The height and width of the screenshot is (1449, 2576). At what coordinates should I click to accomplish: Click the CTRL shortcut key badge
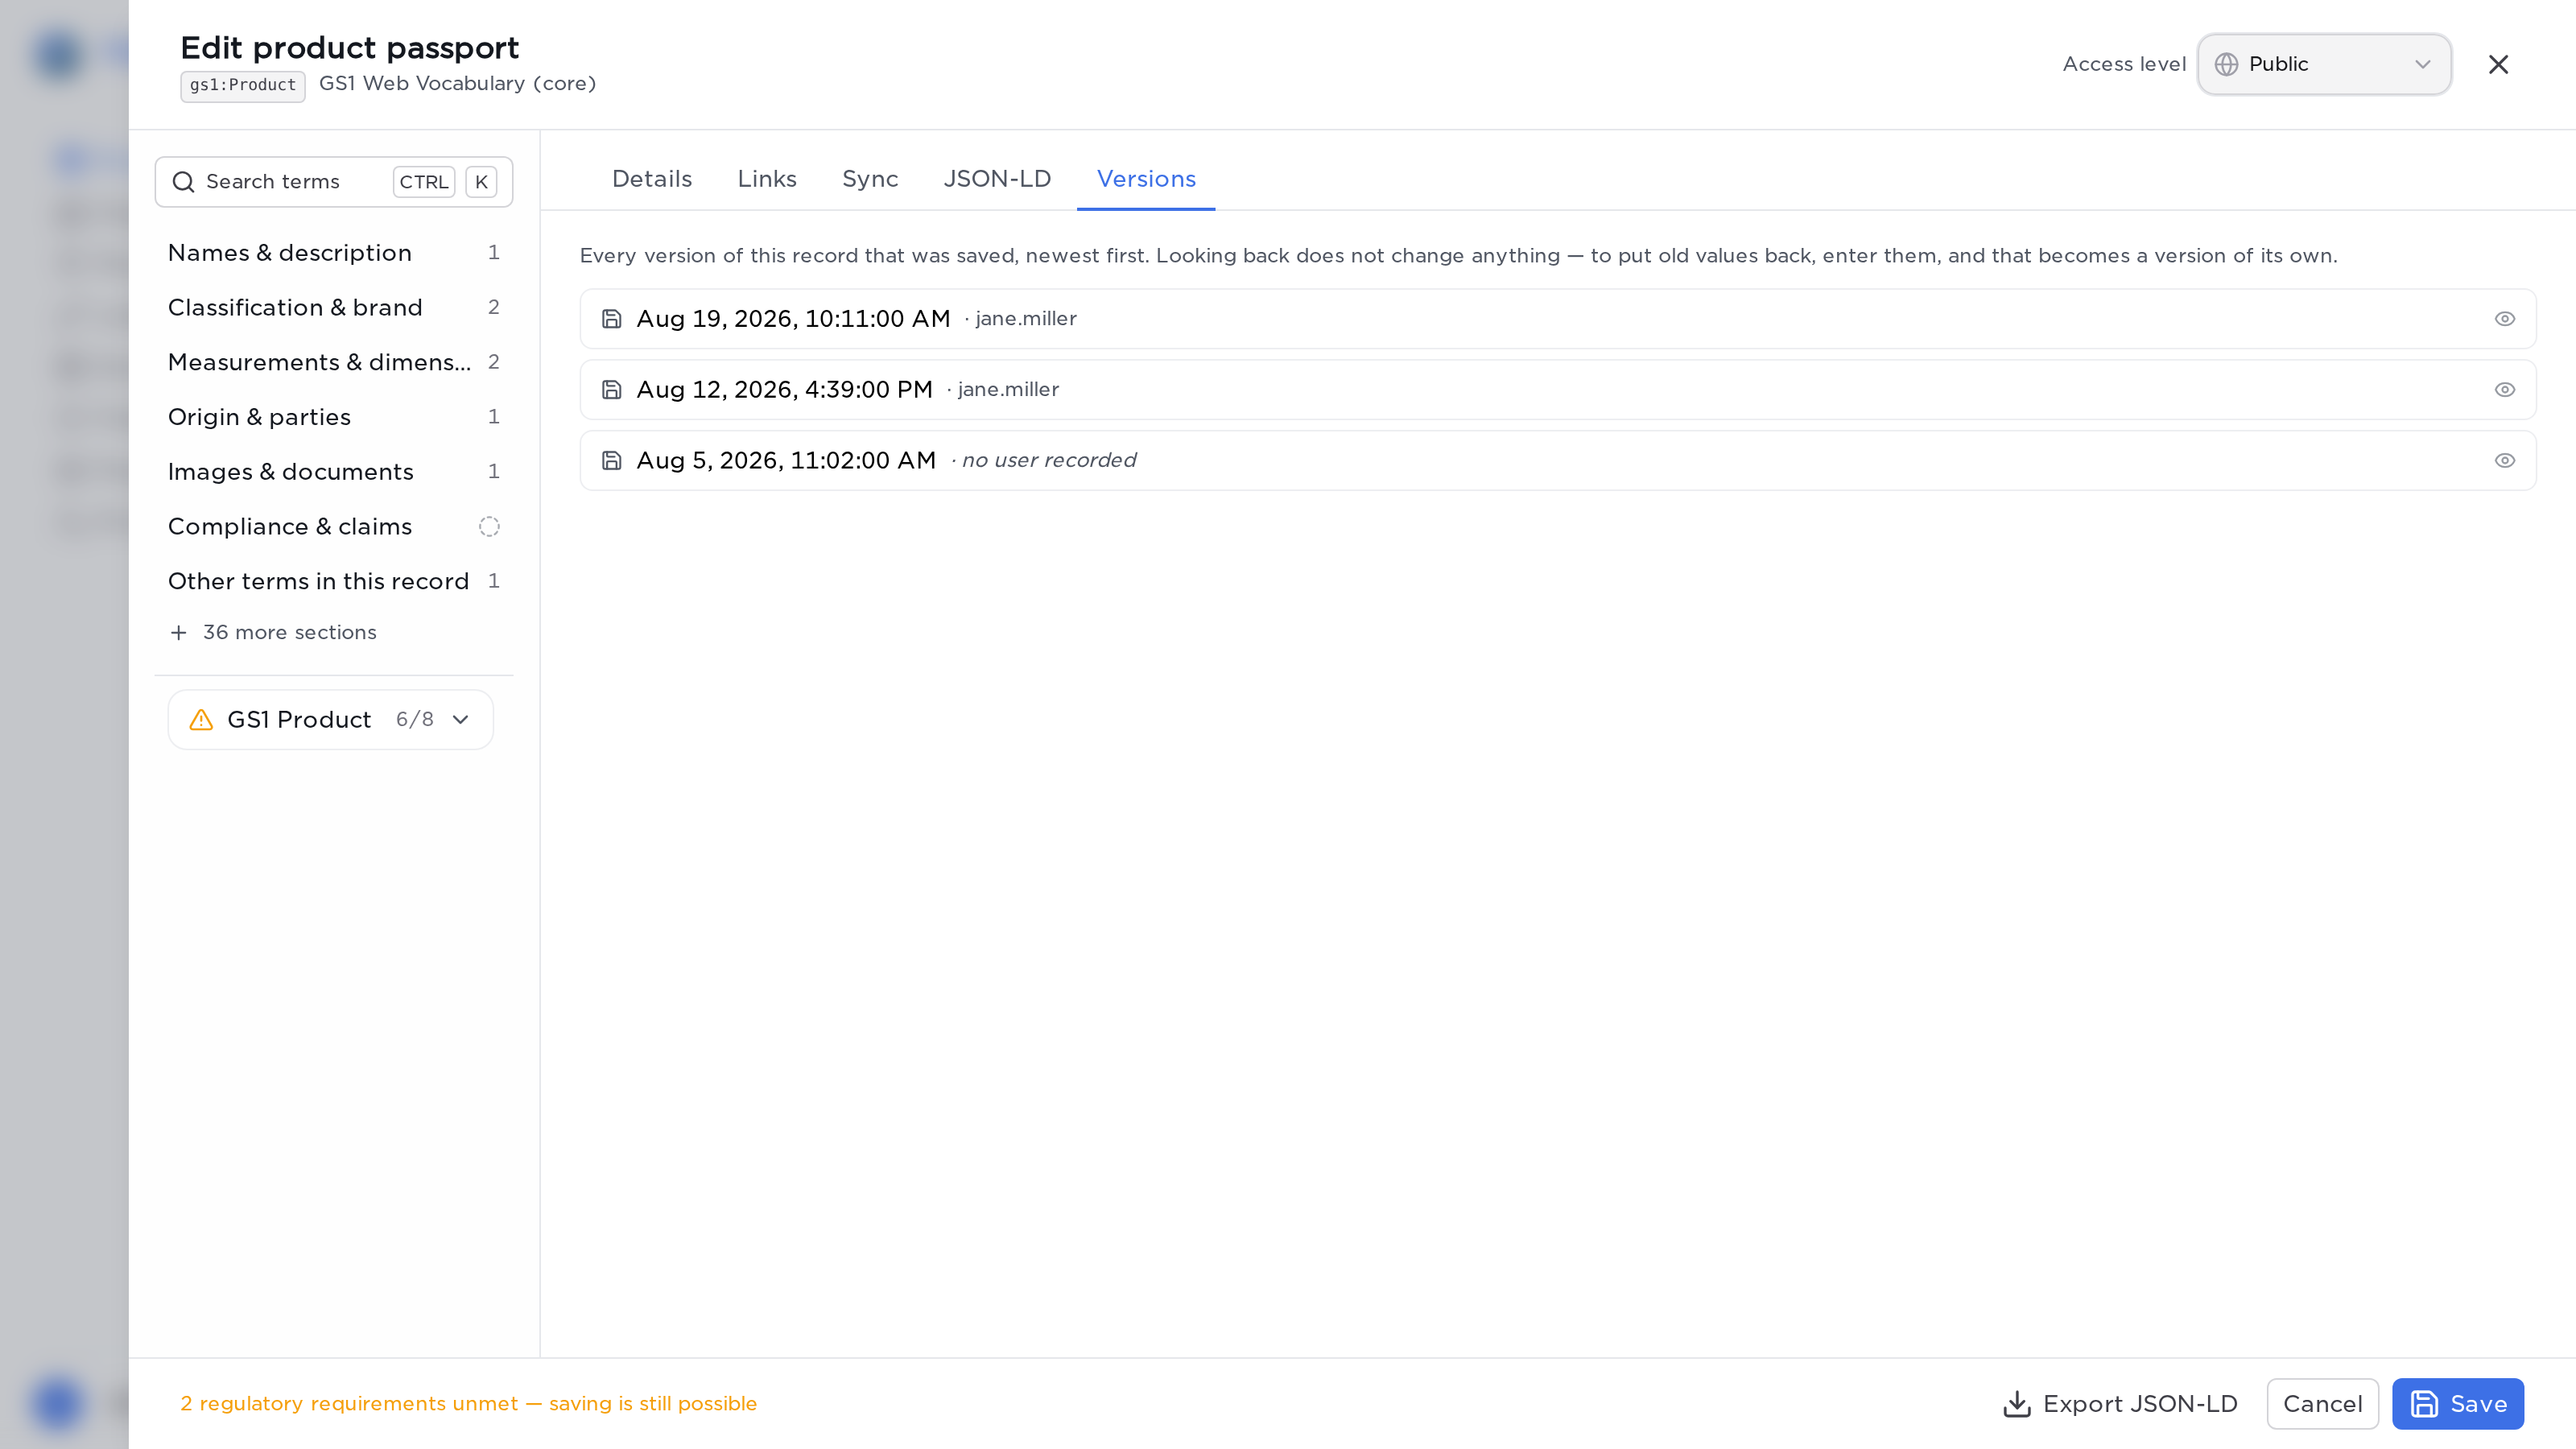(424, 182)
